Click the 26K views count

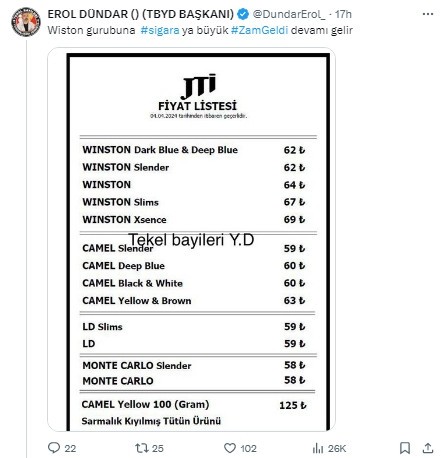point(337,448)
